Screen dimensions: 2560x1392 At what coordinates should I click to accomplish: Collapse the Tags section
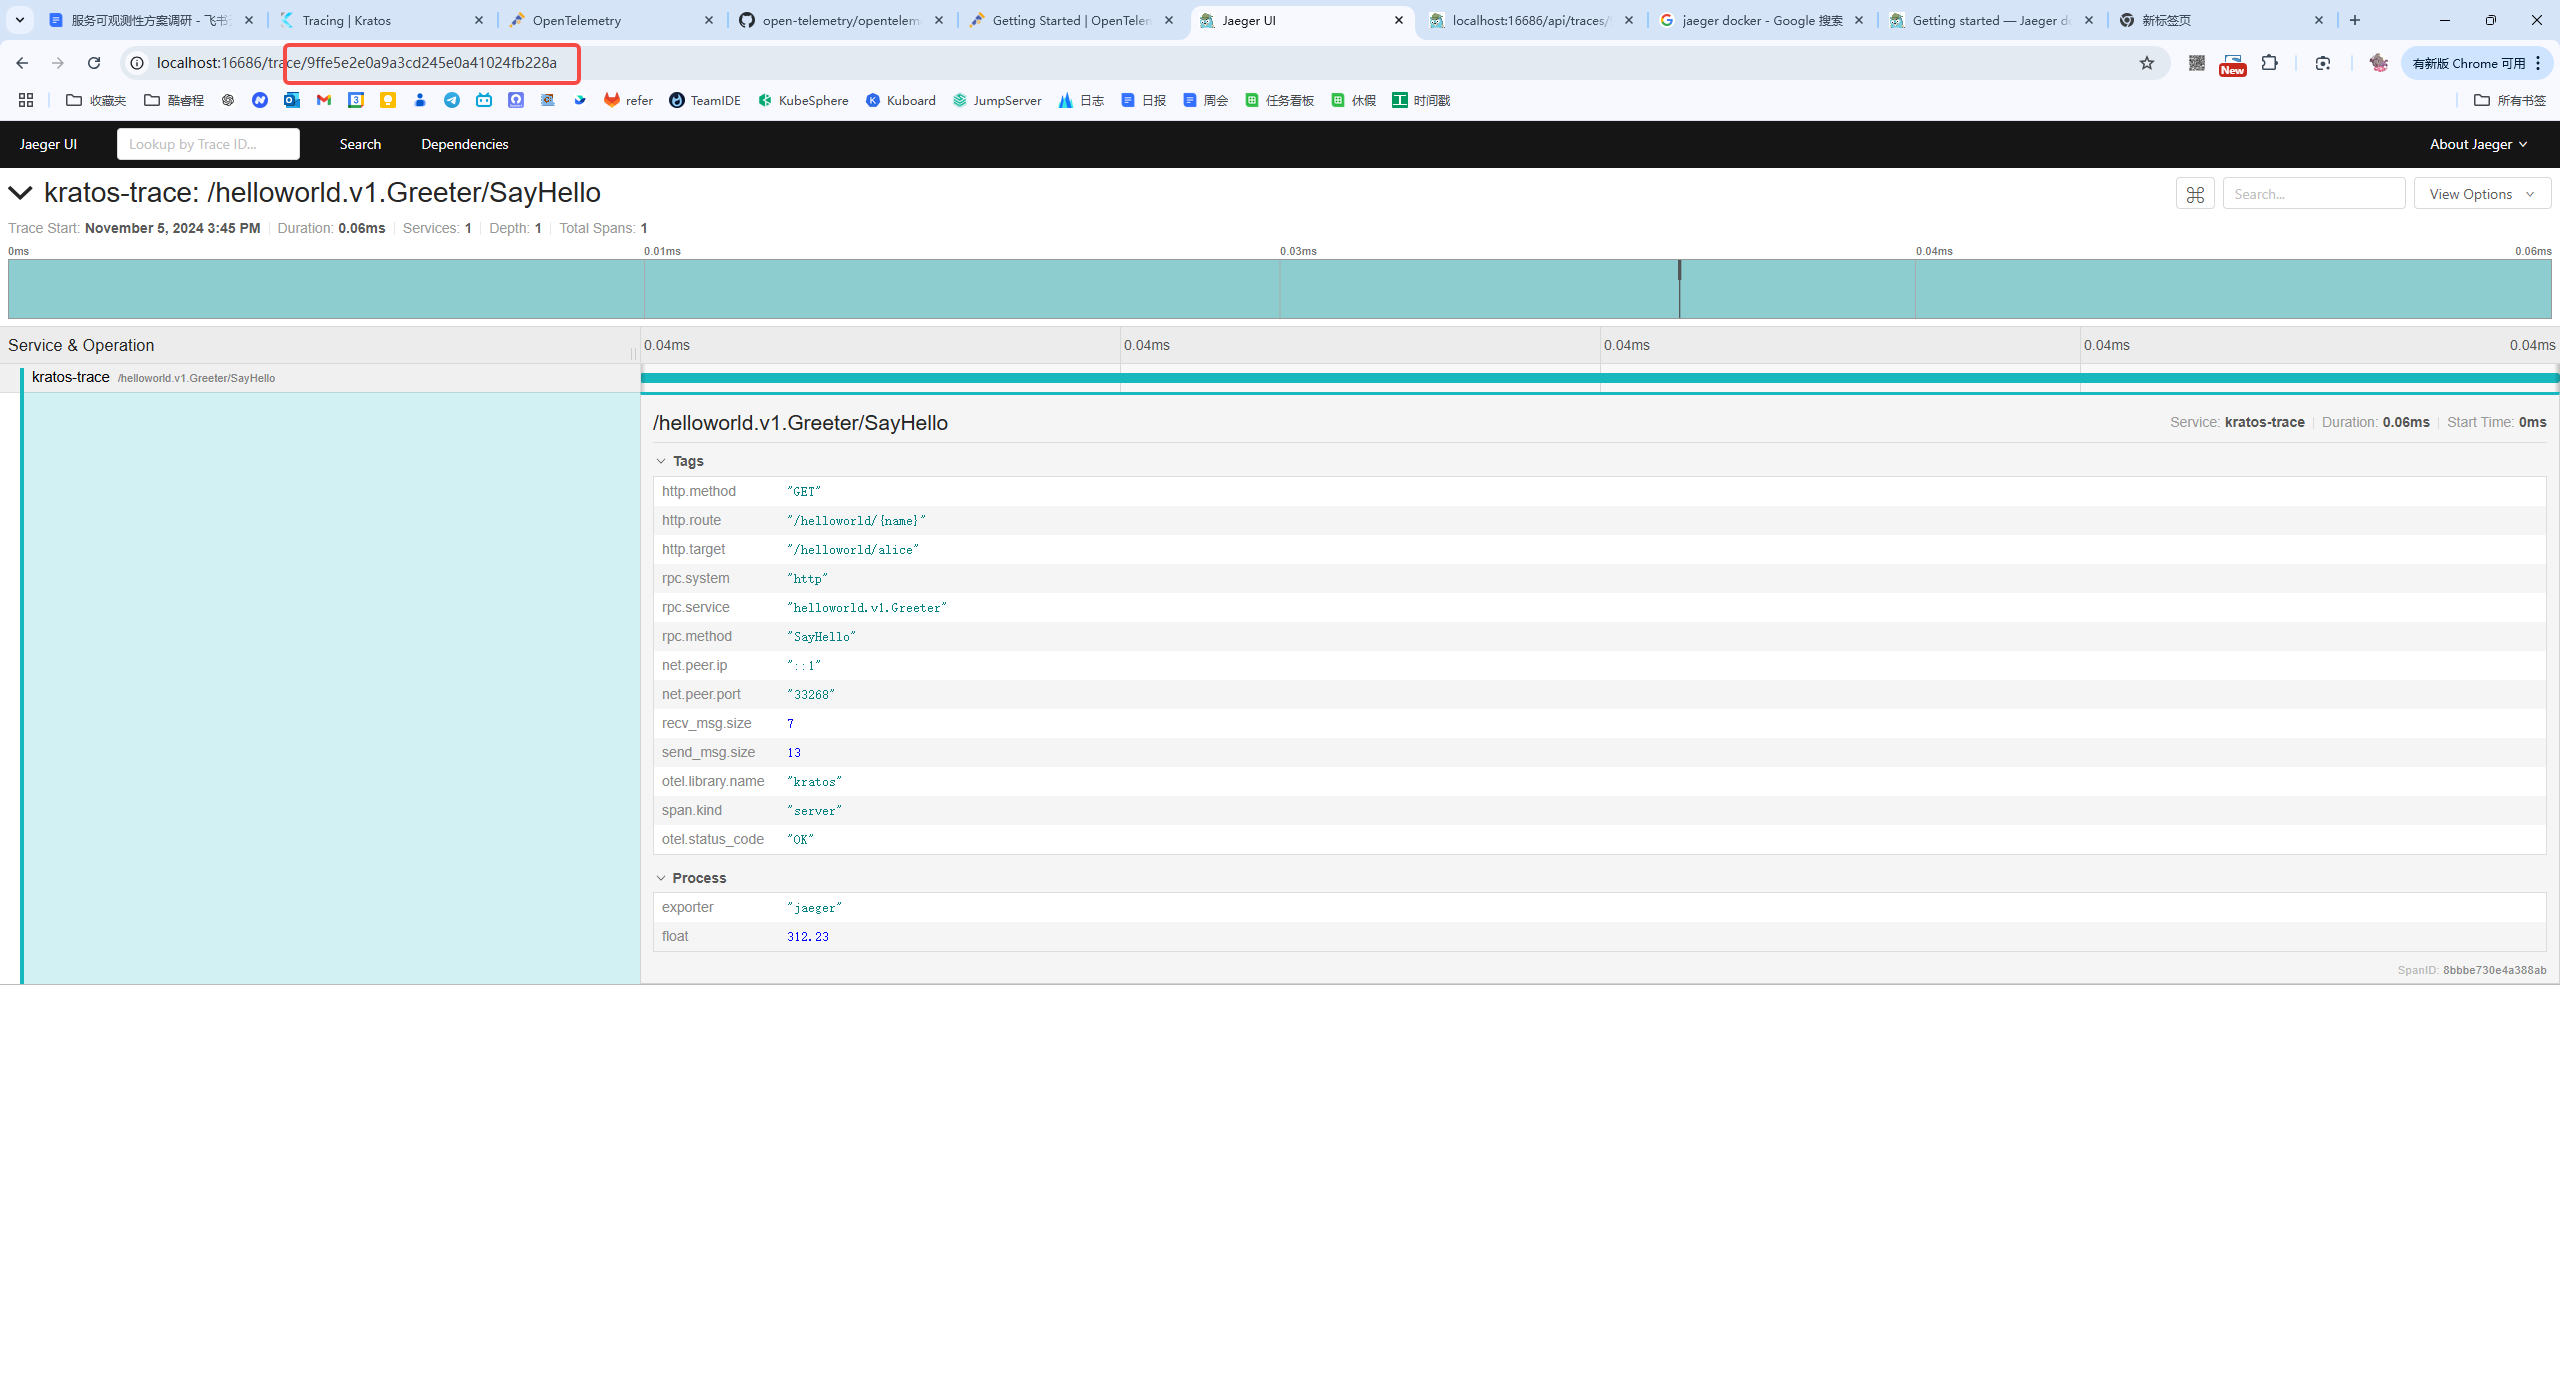click(680, 461)
